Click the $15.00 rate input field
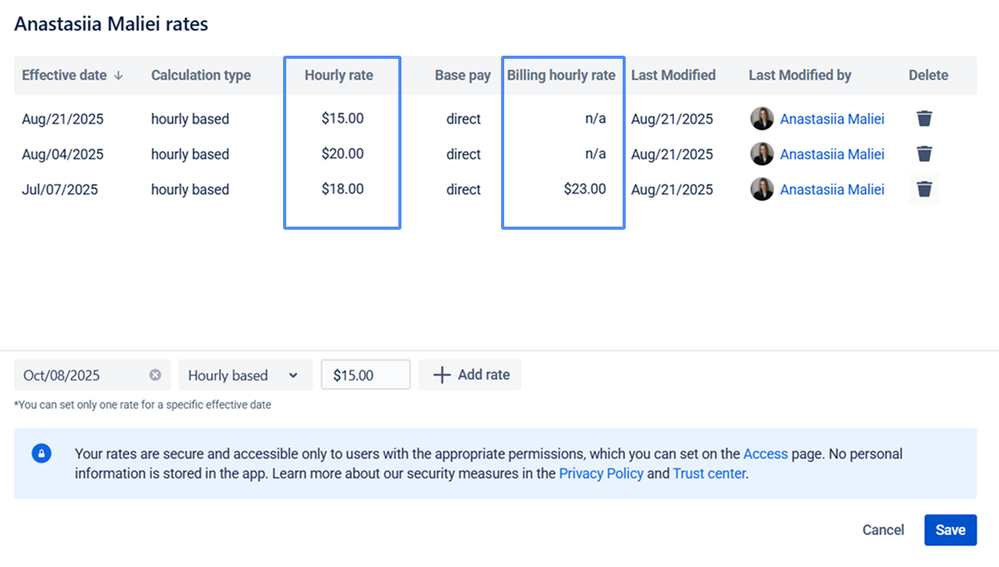Viewport: 999px width, 567px height. point(365,375)
